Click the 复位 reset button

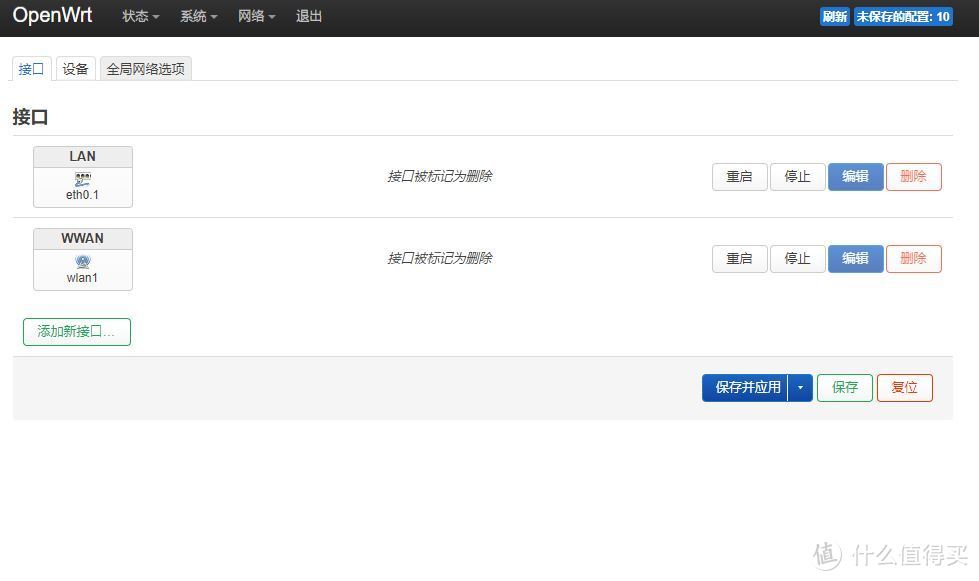coord(904,387)
